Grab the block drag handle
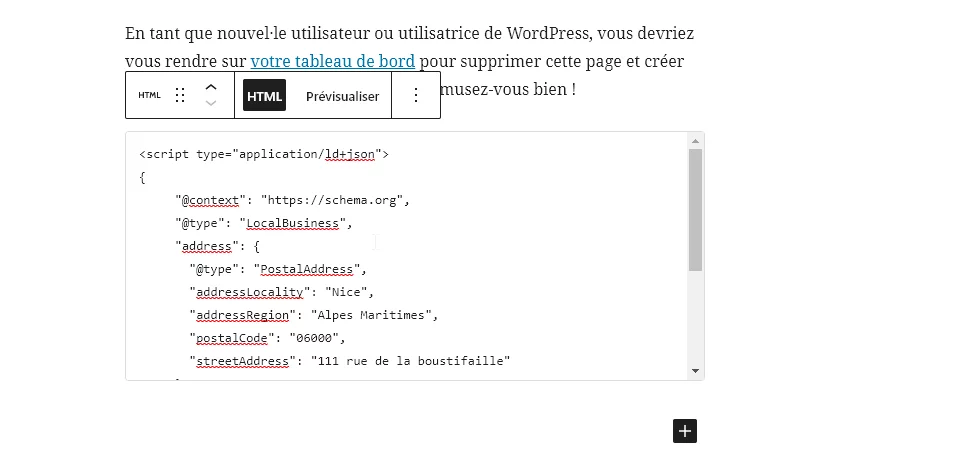 180,96
